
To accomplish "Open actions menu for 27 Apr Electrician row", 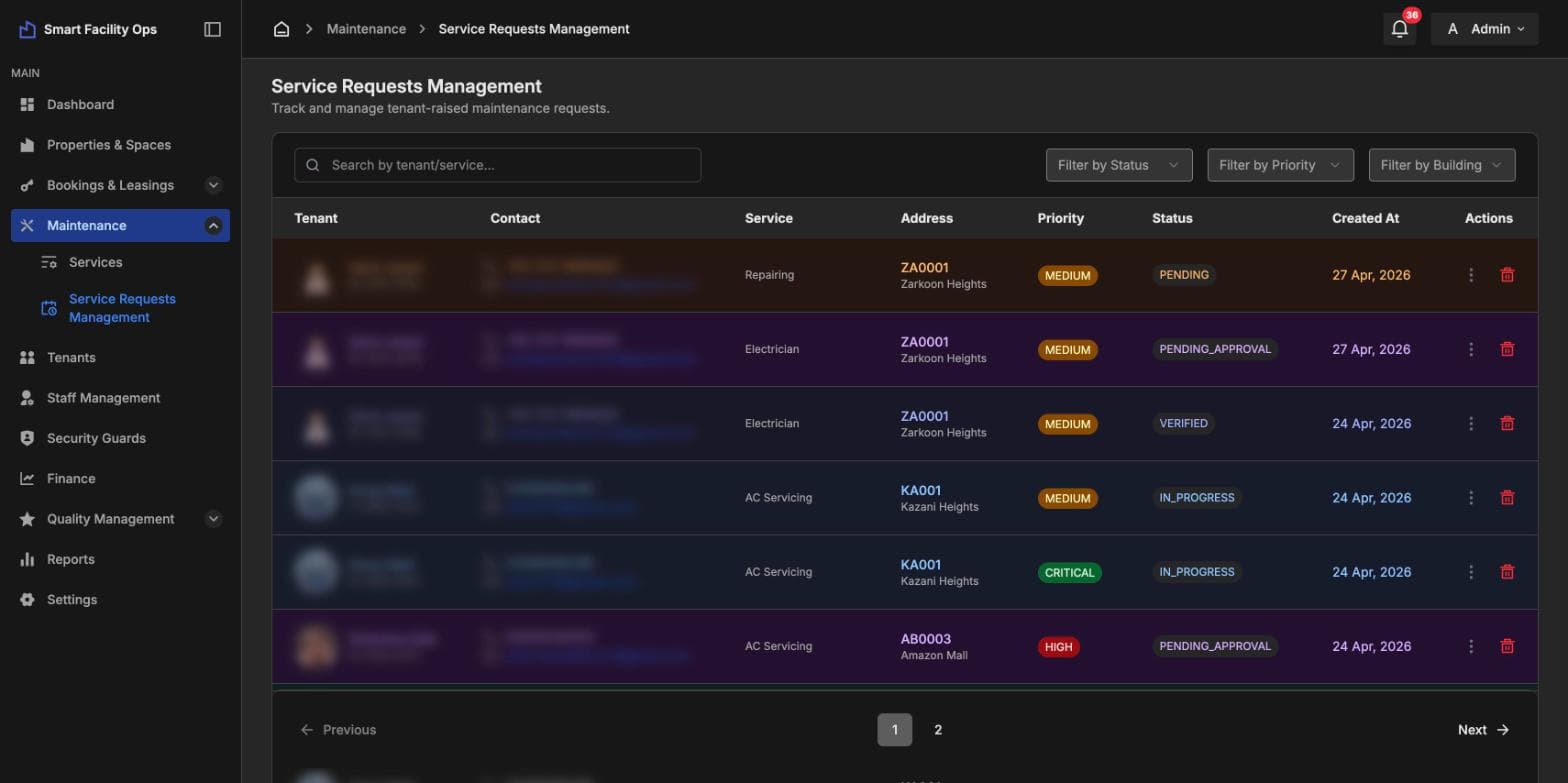I will 1471,349.
